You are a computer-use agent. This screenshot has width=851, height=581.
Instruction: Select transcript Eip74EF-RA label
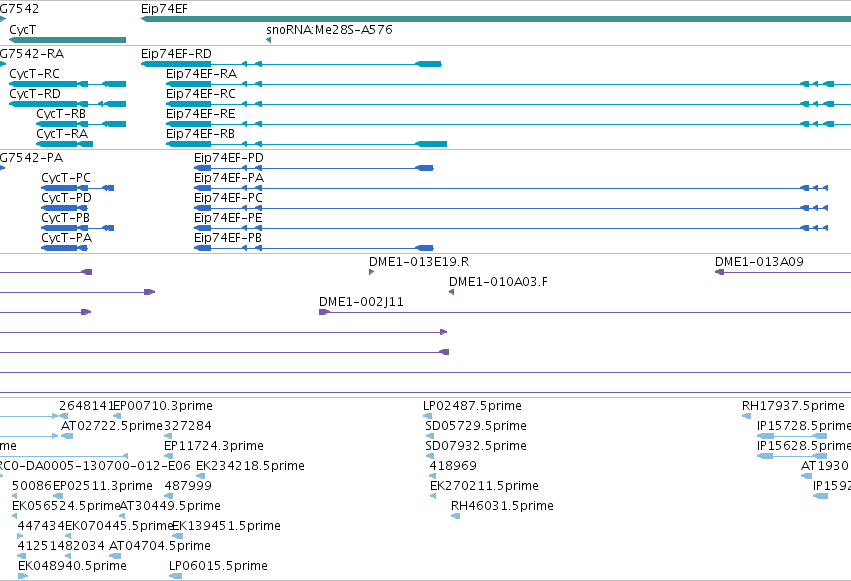[201, 74]
